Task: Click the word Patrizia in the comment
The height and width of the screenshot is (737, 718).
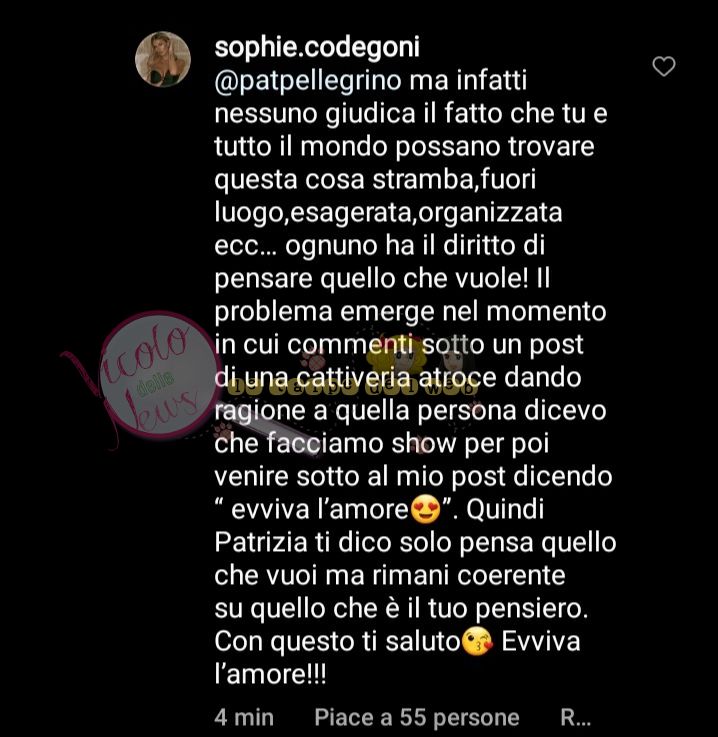Action: point(261,542)
